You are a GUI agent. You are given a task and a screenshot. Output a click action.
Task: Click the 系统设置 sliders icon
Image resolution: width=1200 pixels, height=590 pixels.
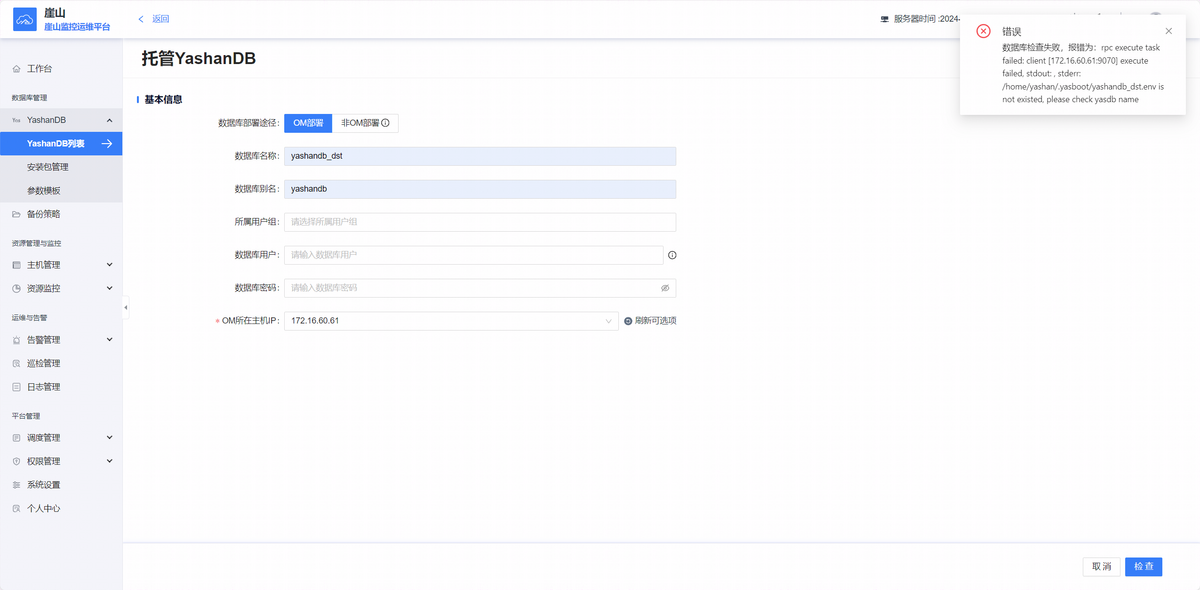click(x=16, y=485)
